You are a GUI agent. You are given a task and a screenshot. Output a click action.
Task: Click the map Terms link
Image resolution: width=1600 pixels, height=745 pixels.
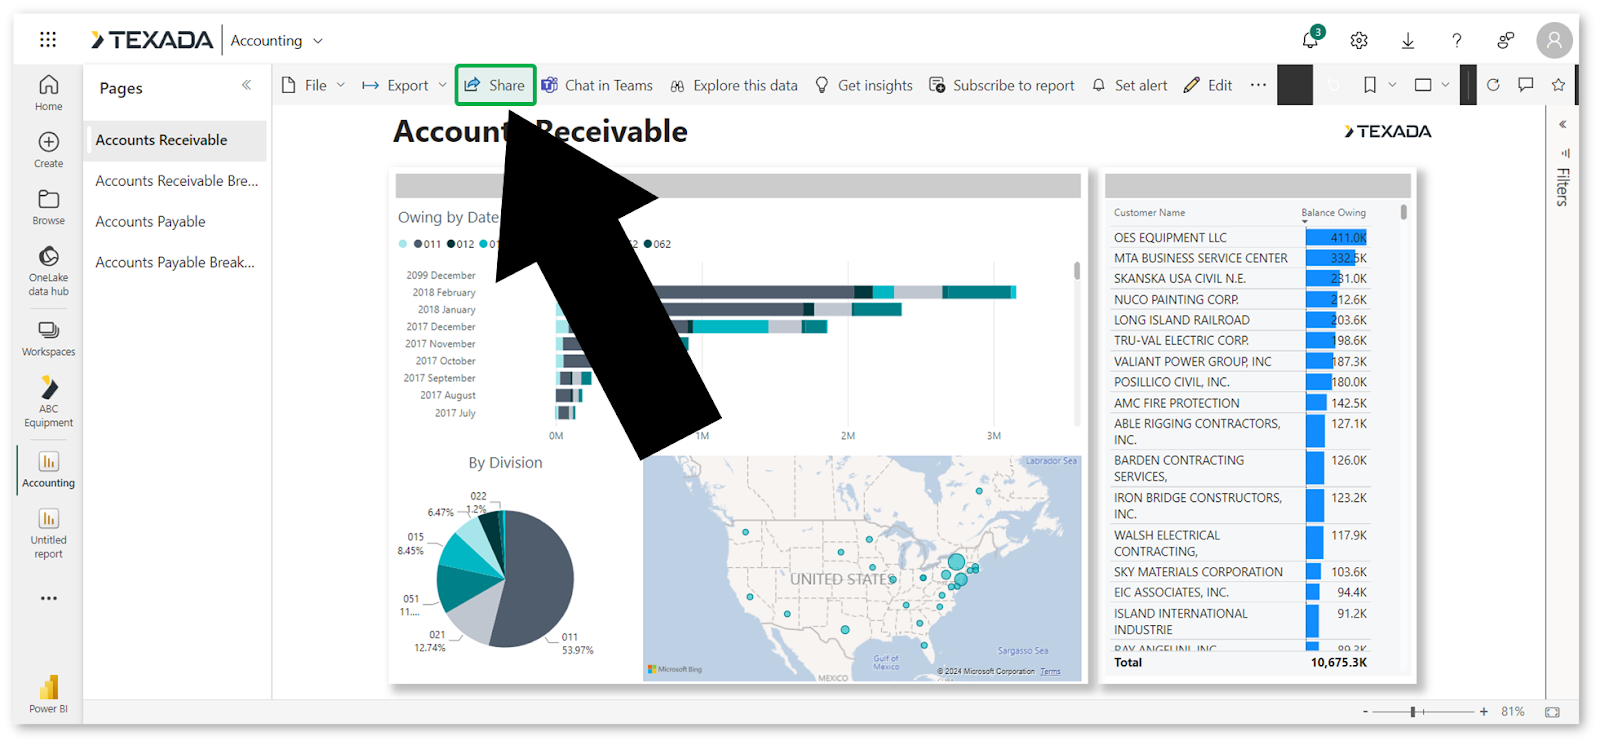click(x=1050, y=671)
